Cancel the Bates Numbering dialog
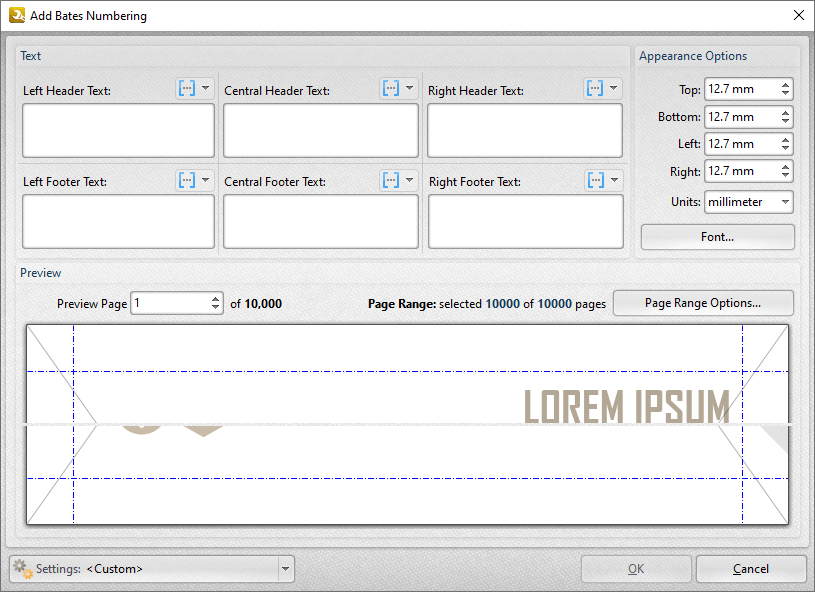The width and height of the screenshot is (815, 592). click(x=751, y=568)
